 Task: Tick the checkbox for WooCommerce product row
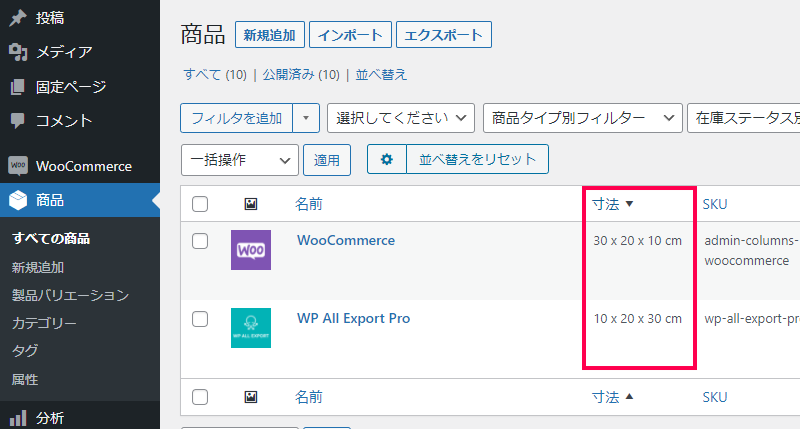pyautogui.click(x=200, y=241)
